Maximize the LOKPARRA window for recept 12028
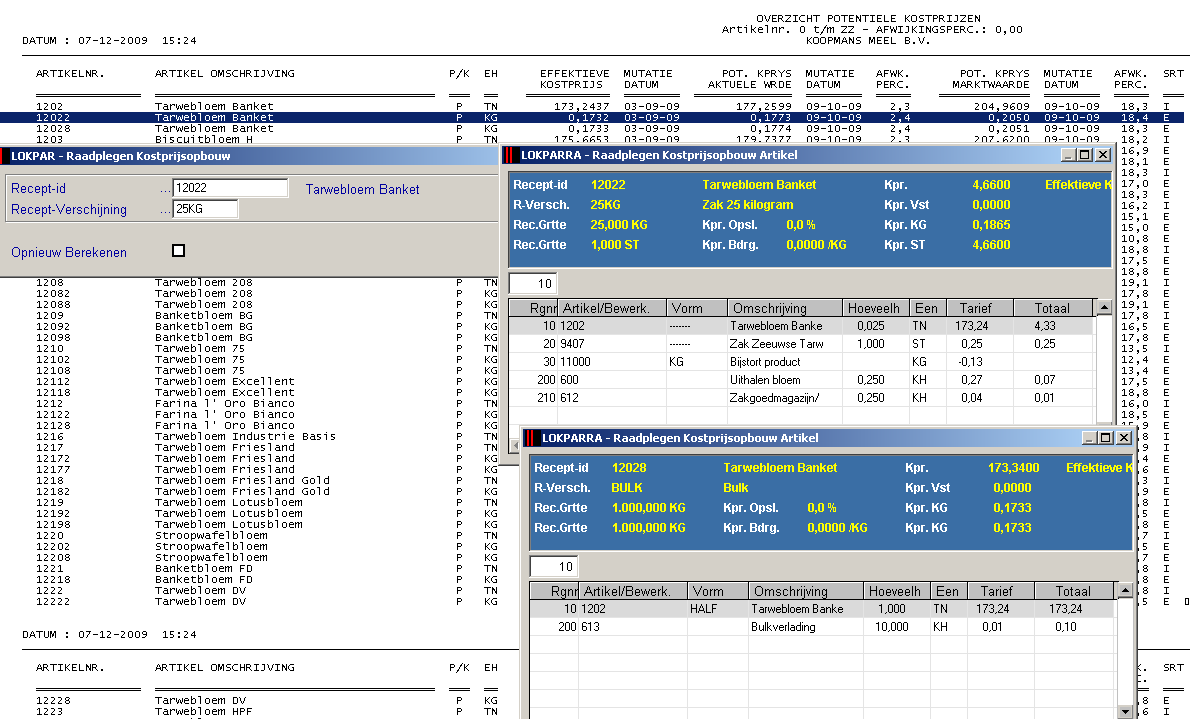The image size is (1190, 719). (1106, 438)
